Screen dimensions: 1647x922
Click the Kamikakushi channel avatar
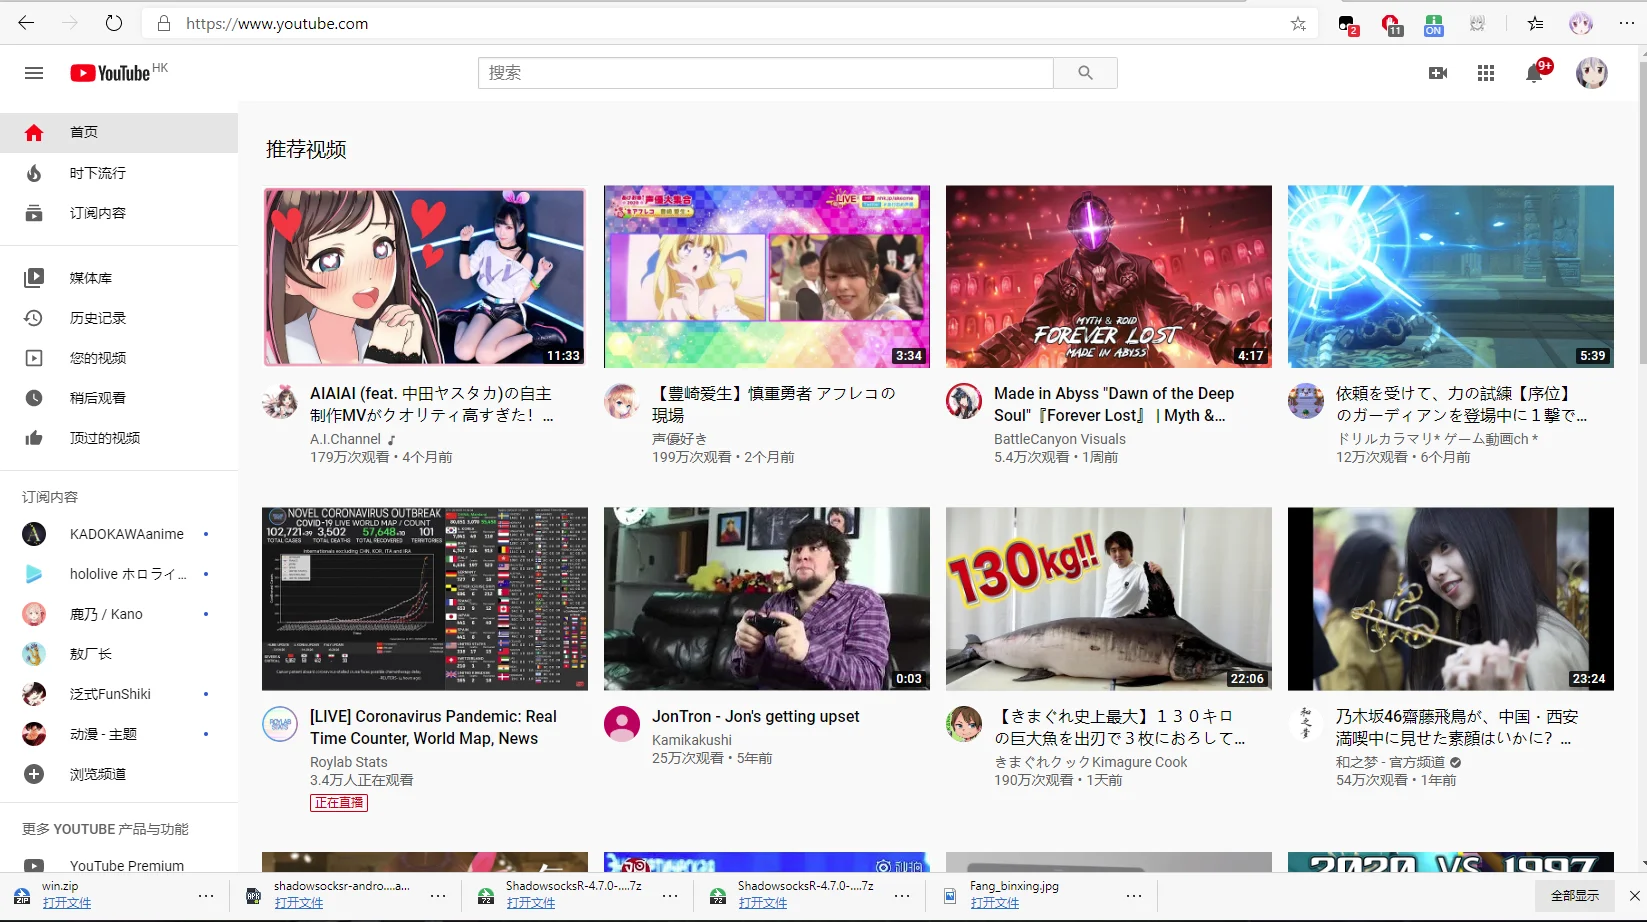[622, 724]
